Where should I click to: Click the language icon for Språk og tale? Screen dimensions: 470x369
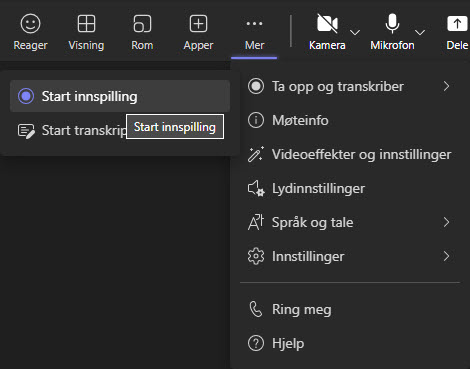point(256,222)
